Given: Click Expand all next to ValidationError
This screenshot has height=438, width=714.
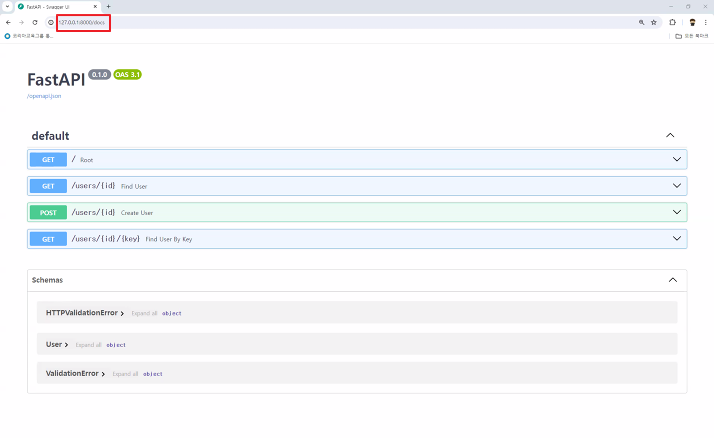Looking at the screenshot, I should click(125, 374).
